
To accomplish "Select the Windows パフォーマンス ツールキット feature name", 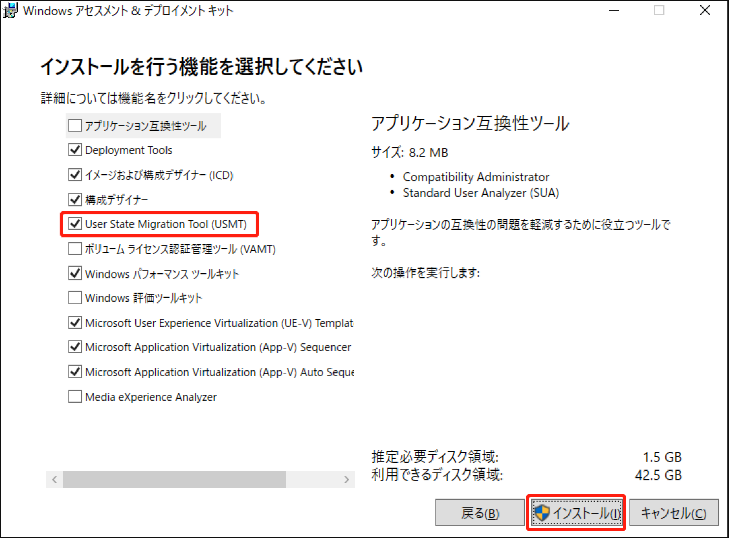I will click(x=162, y=274).
